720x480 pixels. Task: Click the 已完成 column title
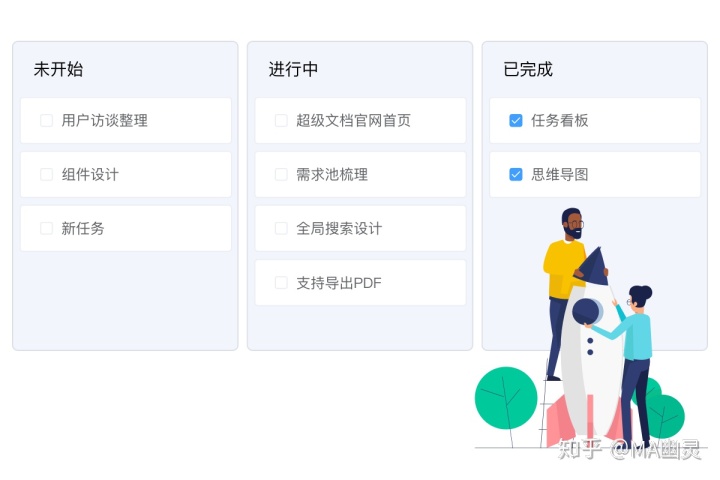tap(528, 69)
